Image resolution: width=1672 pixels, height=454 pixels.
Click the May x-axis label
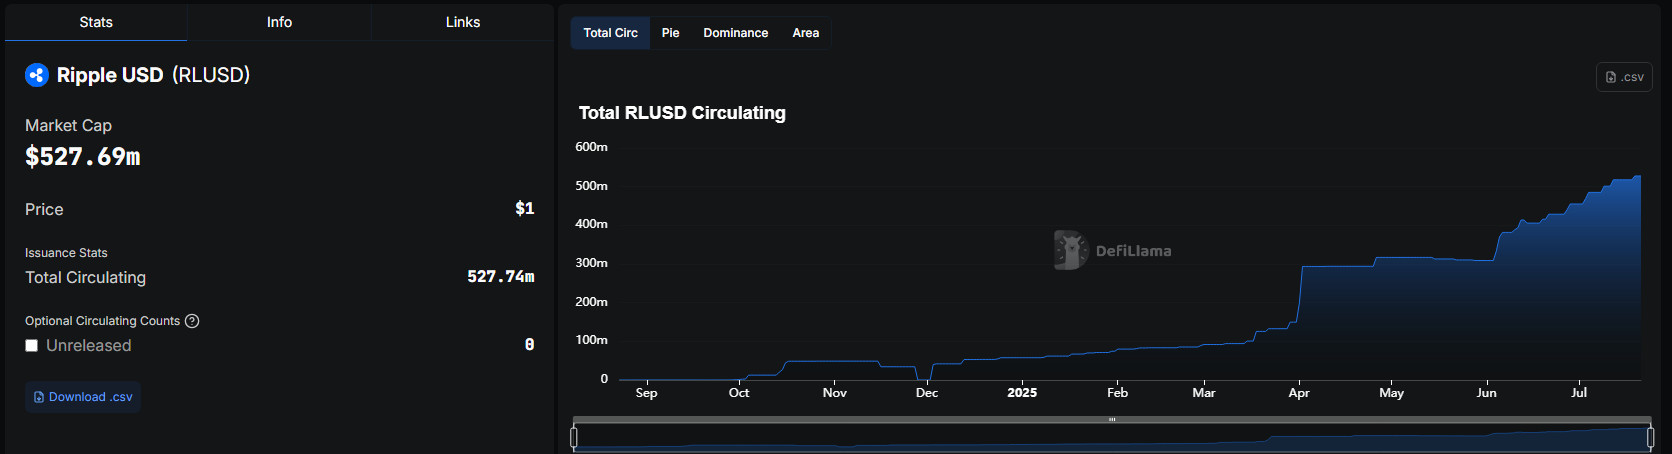(x=1392, y=393)
